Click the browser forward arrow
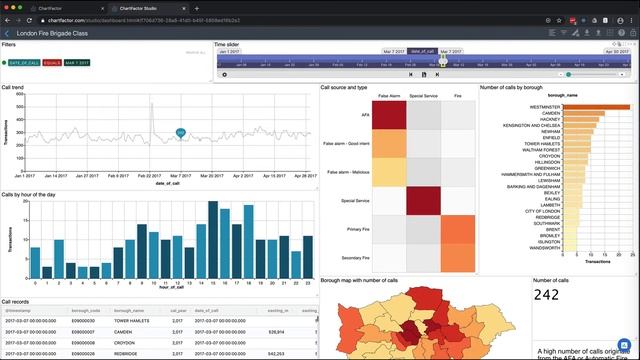This screenshot has height=360, width=640. pyautogui.click(x=18, y=20)
